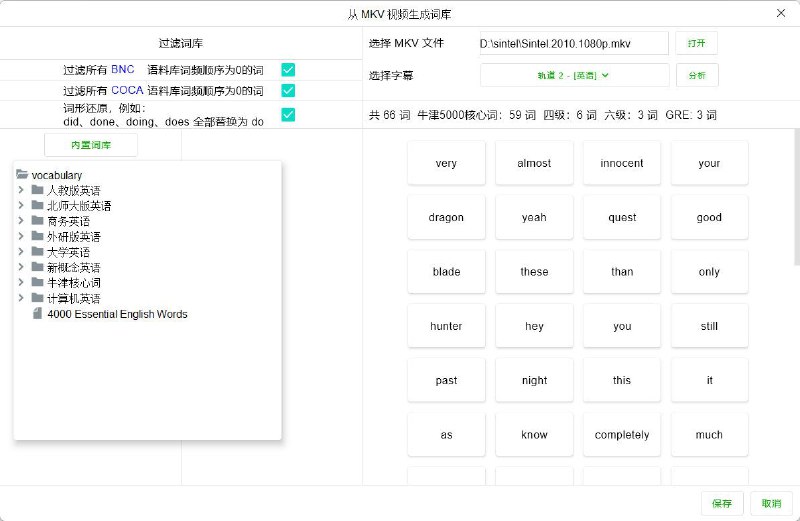
Task: Select the word card "dragon"
Action: [446, 217]
